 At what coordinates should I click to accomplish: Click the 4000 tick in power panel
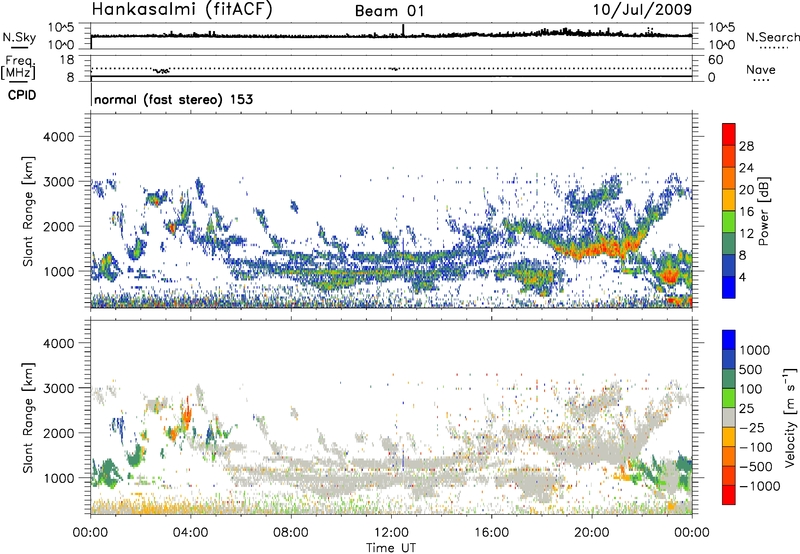coord(59,137)
